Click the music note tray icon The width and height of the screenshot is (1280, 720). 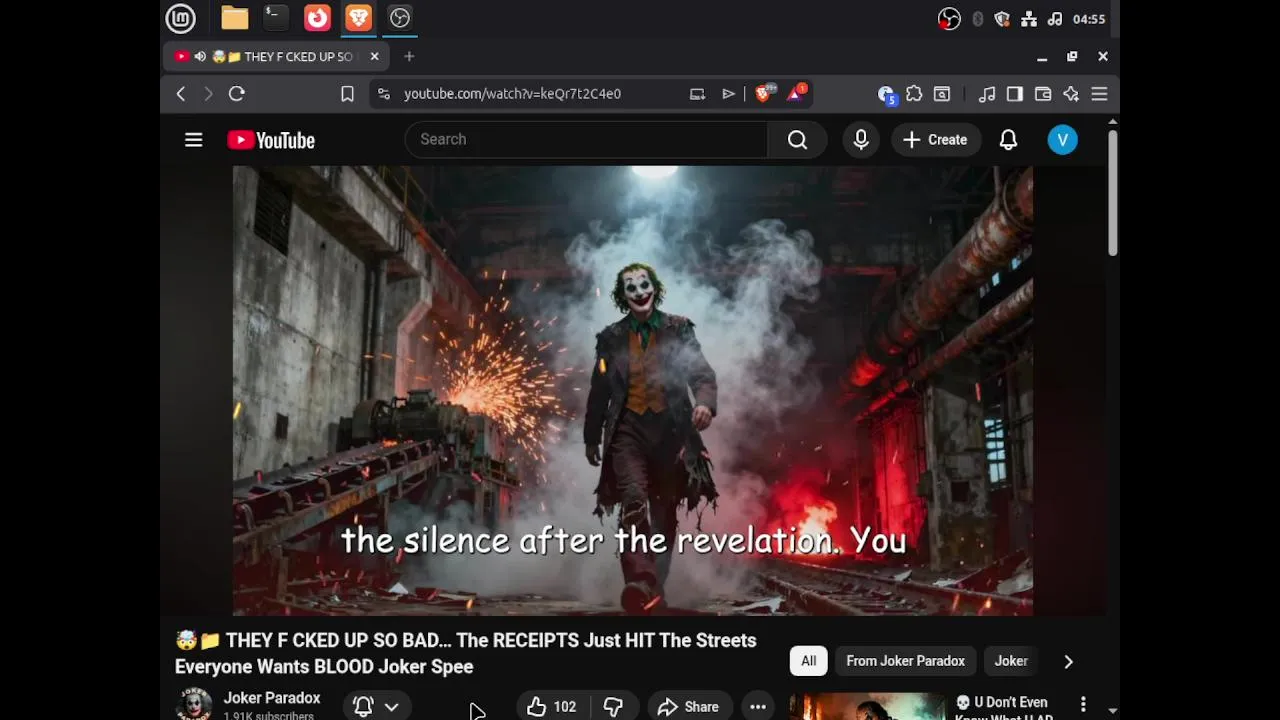click(x=1054, y=19)
